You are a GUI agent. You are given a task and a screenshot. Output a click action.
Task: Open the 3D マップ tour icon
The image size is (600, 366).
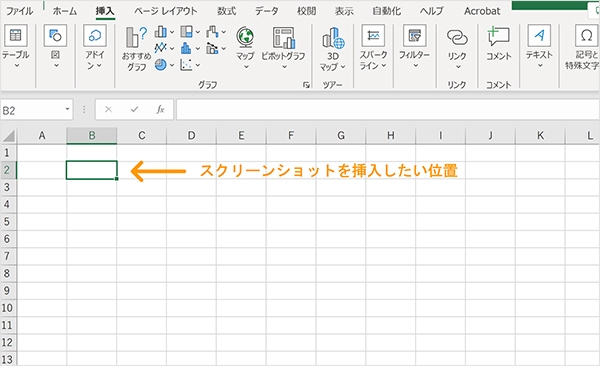[x=333, y=38]
